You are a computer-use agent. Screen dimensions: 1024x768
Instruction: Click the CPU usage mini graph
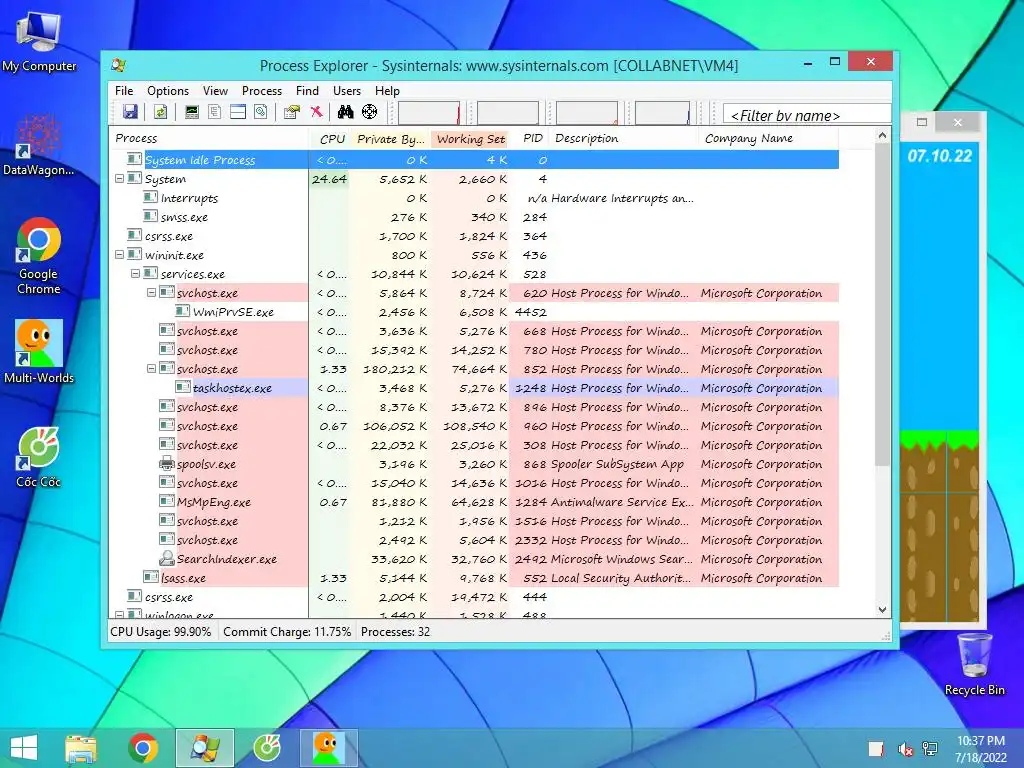coord(429,113)
